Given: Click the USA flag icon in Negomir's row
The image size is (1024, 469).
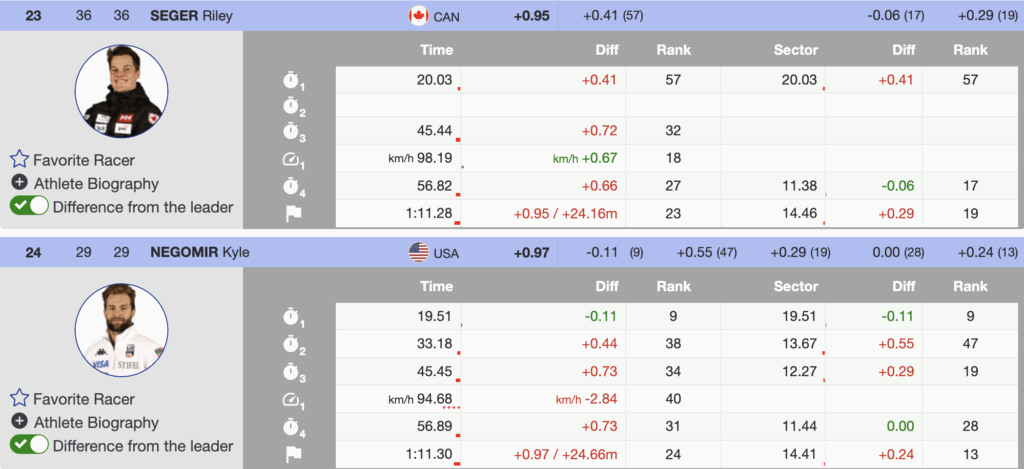Looking at the screenshot, I should tap(418, 253).
